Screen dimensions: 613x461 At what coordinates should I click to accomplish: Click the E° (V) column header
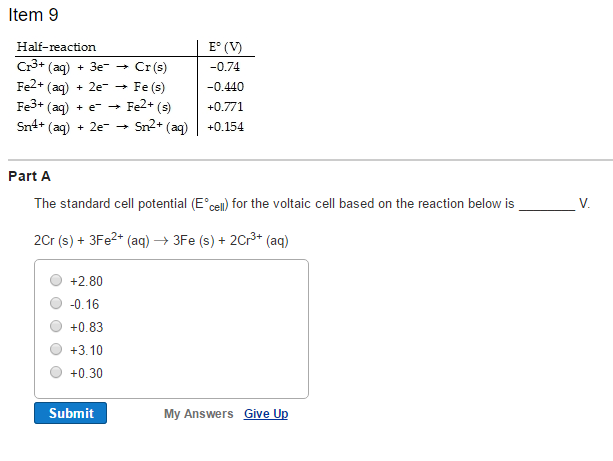pos(224,47)
